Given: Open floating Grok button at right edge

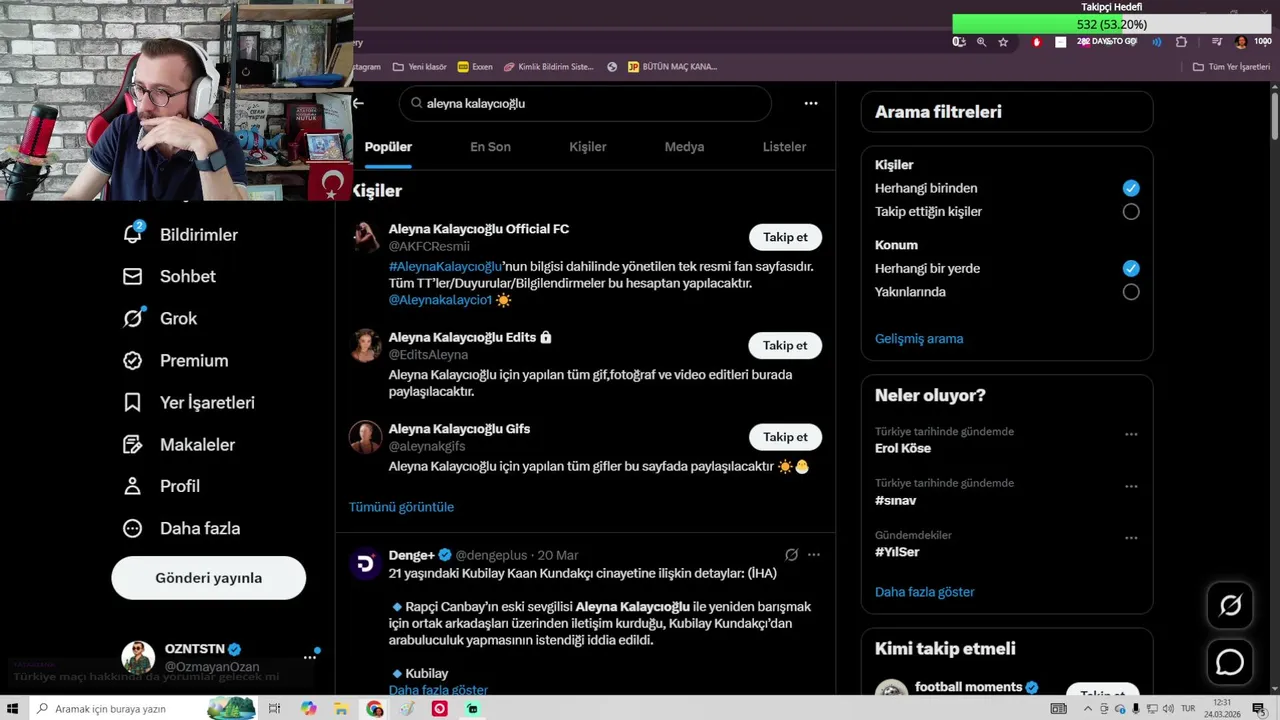Looking at the screenshot, I should (x=1230, y=605).
